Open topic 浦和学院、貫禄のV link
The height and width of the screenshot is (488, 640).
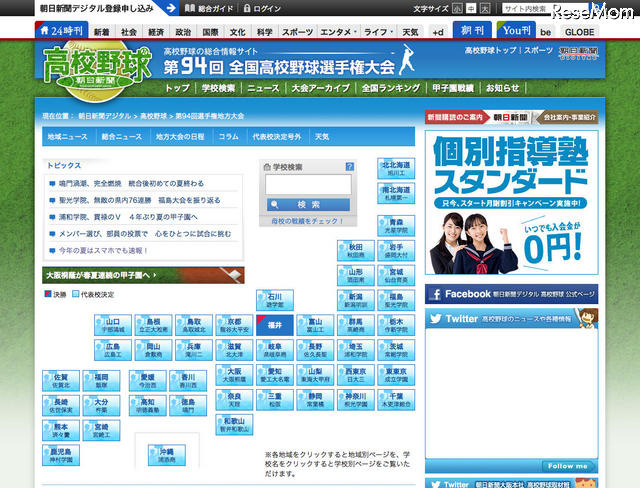point(128,217)
